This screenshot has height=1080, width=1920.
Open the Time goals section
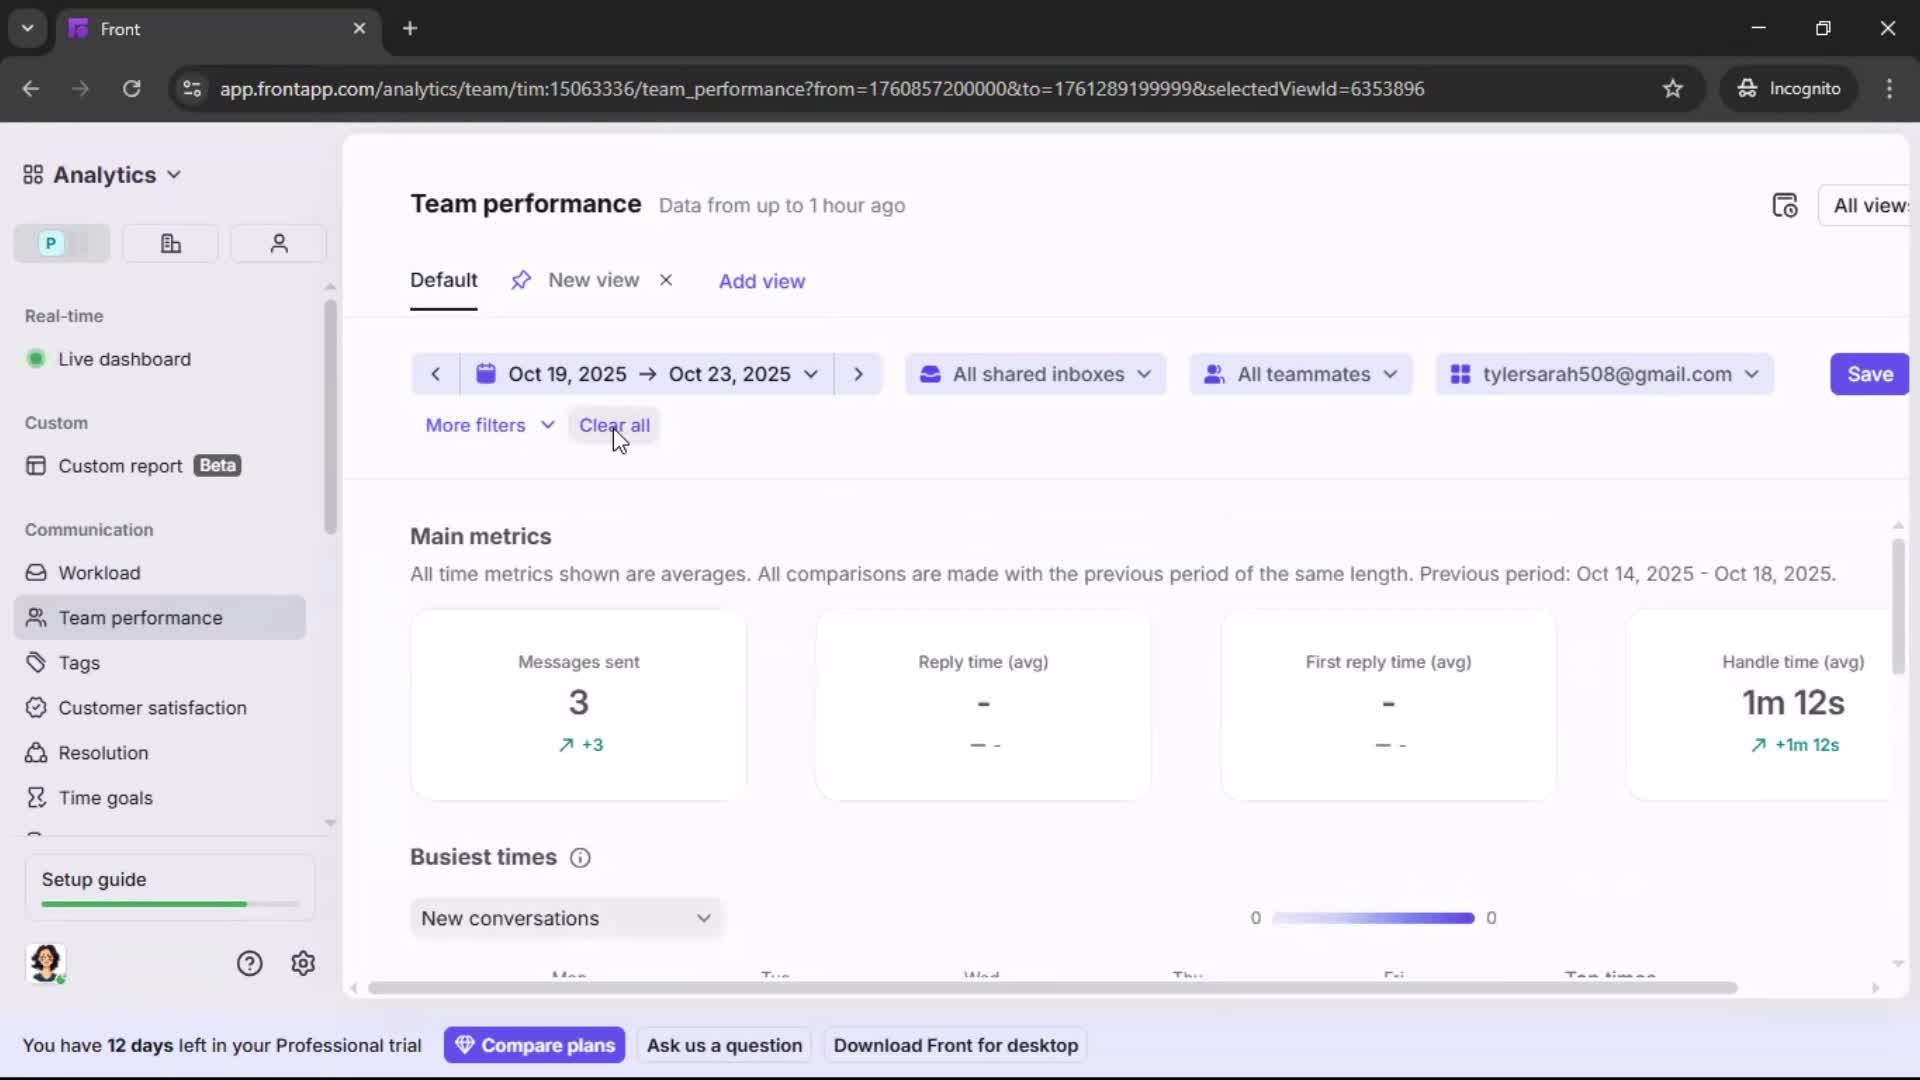point(103,797)
